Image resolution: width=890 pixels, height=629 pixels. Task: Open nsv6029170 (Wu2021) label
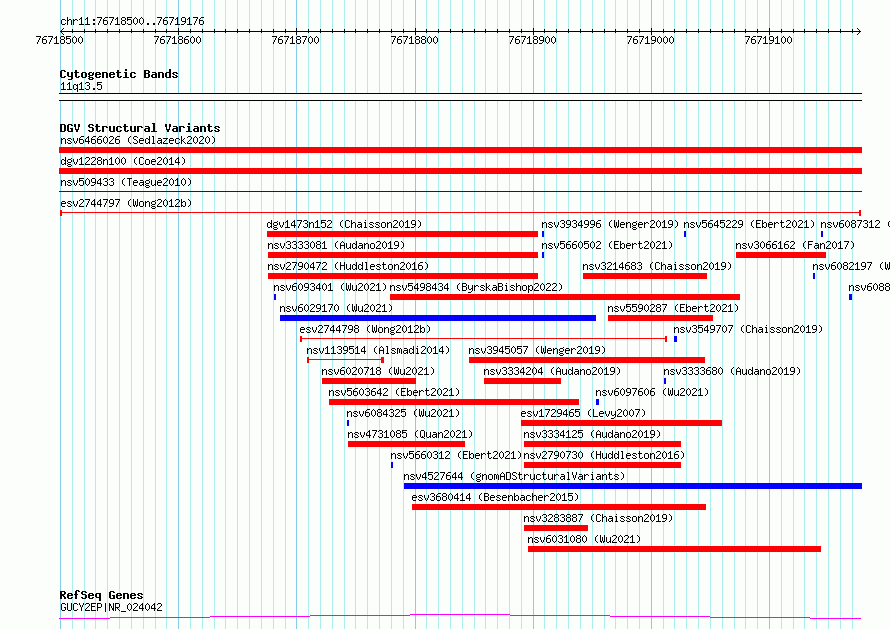click(336, 308)
